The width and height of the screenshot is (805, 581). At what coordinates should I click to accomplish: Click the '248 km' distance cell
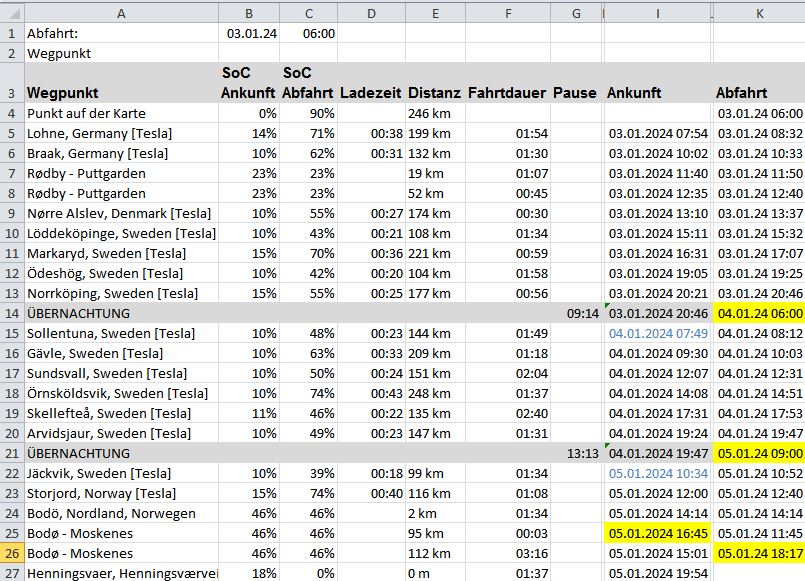pyautogui.click(x=435, y=393)
